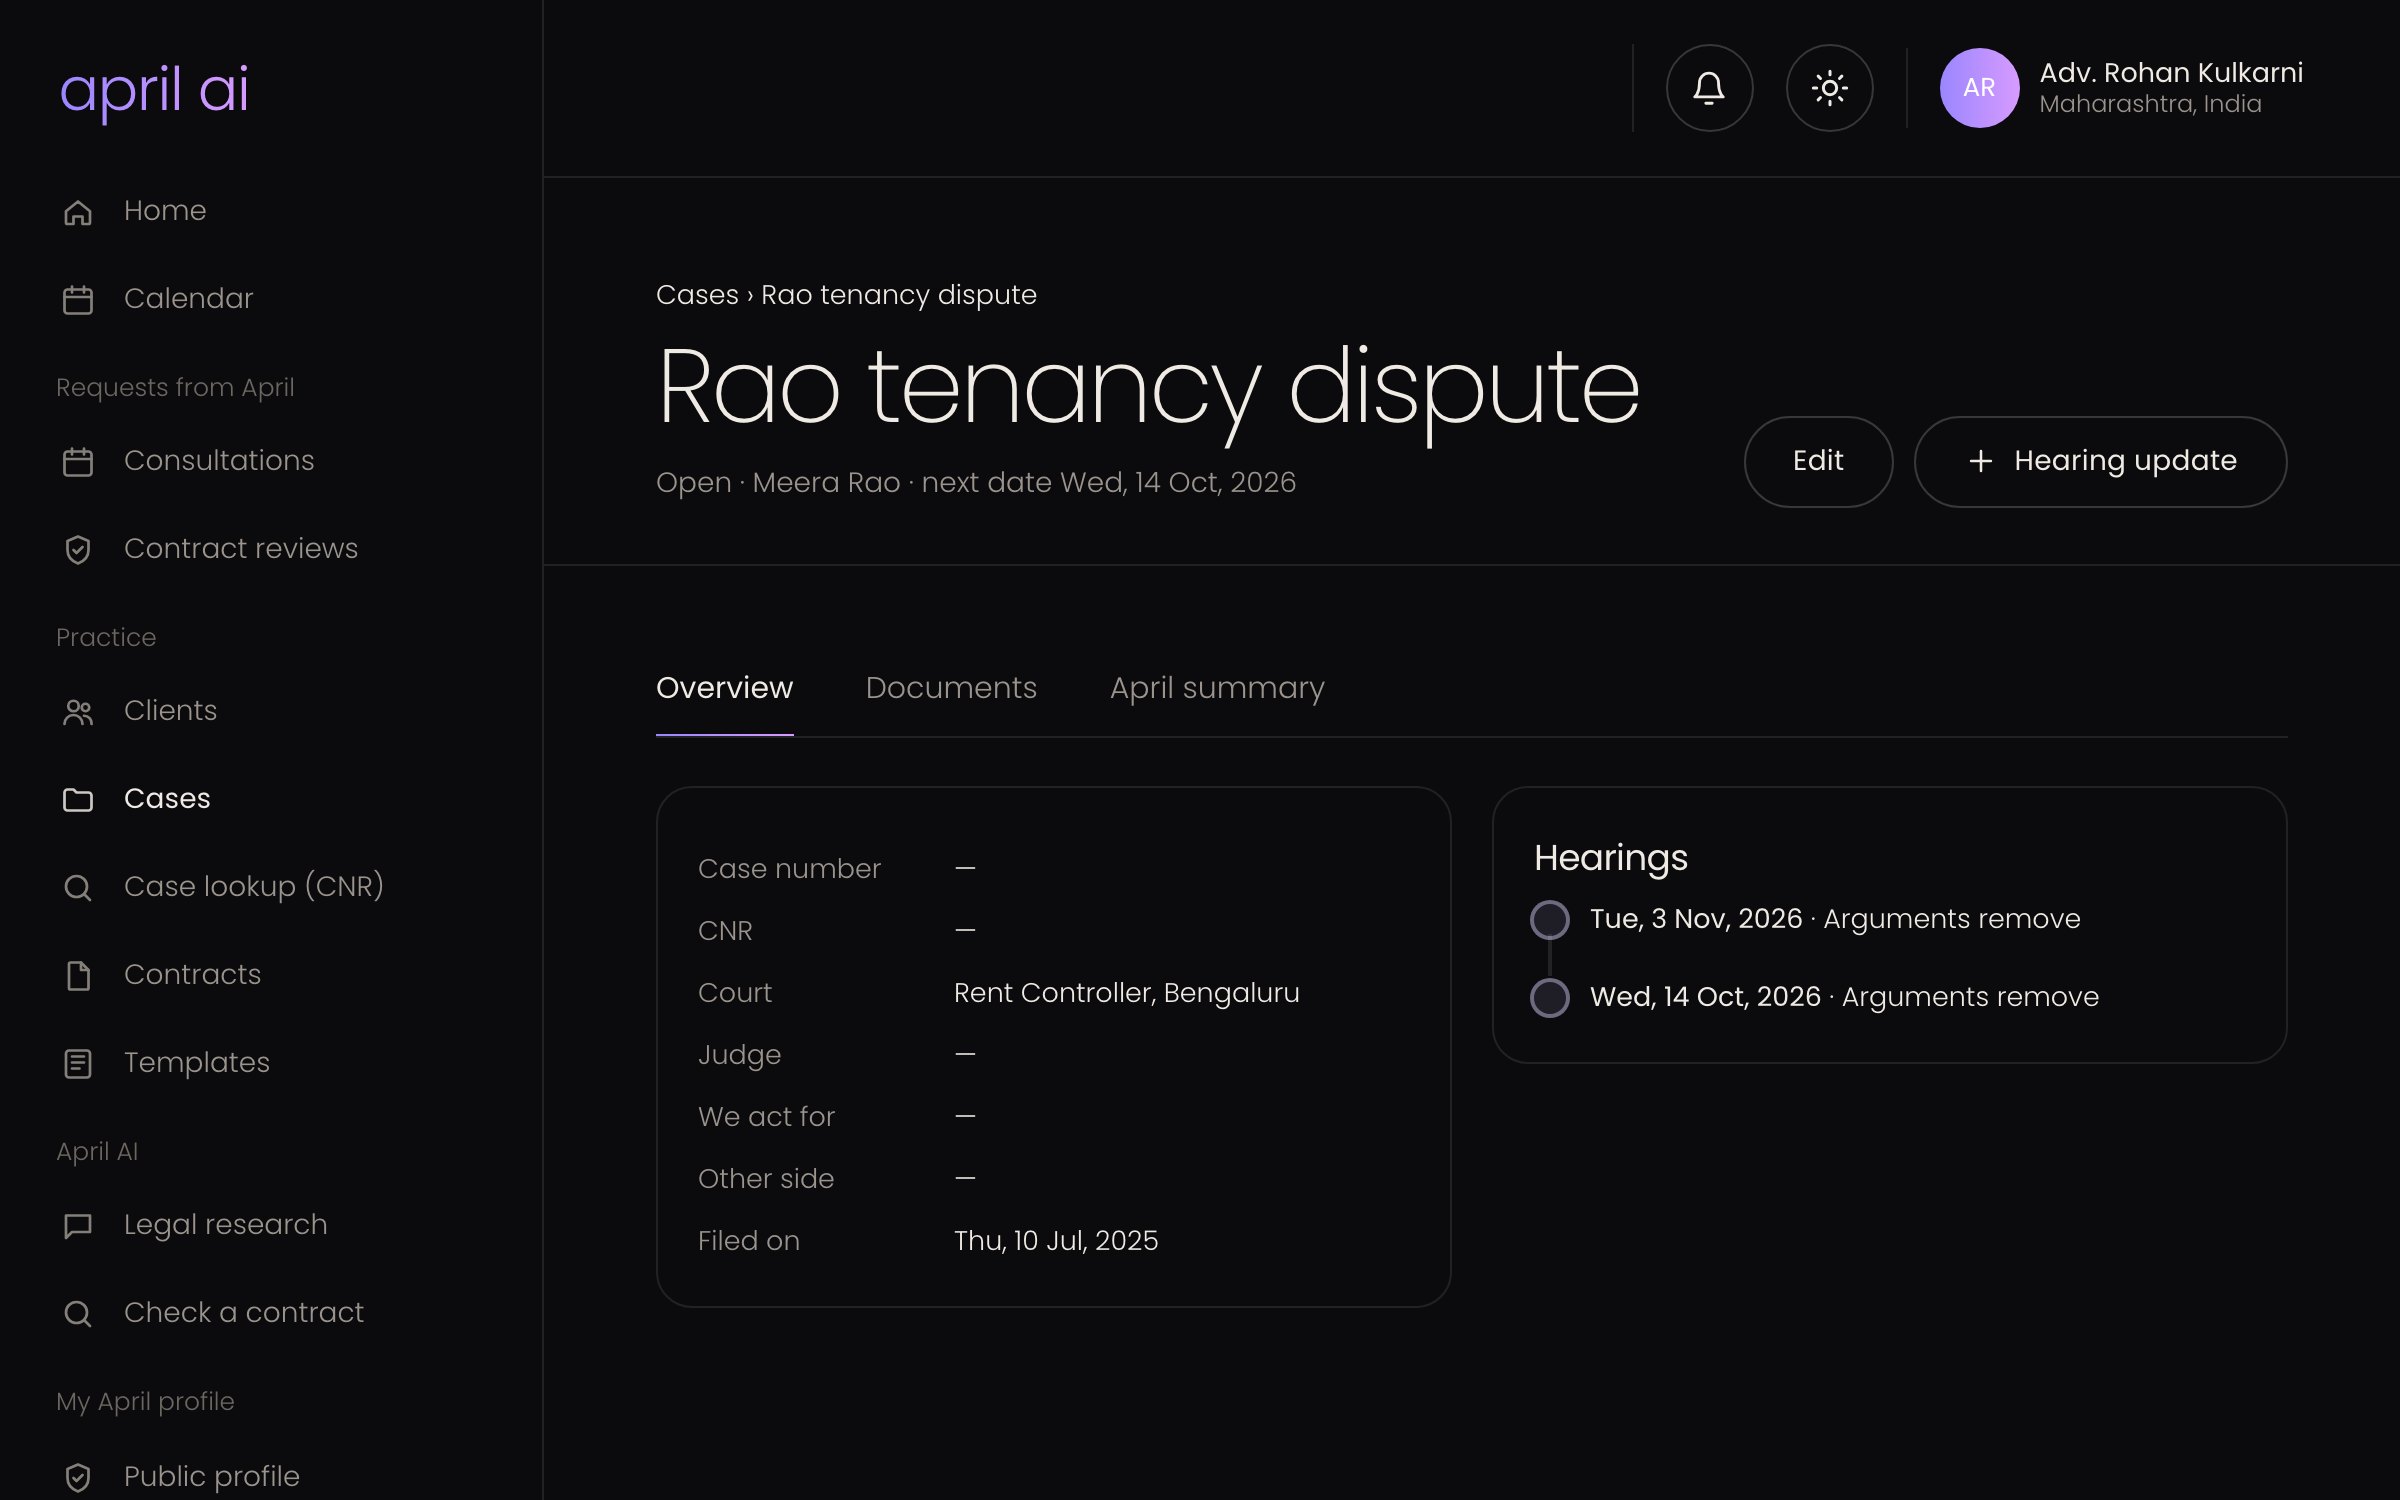Remove the 14 Oct, 2026 hearing
This screenshot has width=2400, height=1500.
[x=2047, y=997]
